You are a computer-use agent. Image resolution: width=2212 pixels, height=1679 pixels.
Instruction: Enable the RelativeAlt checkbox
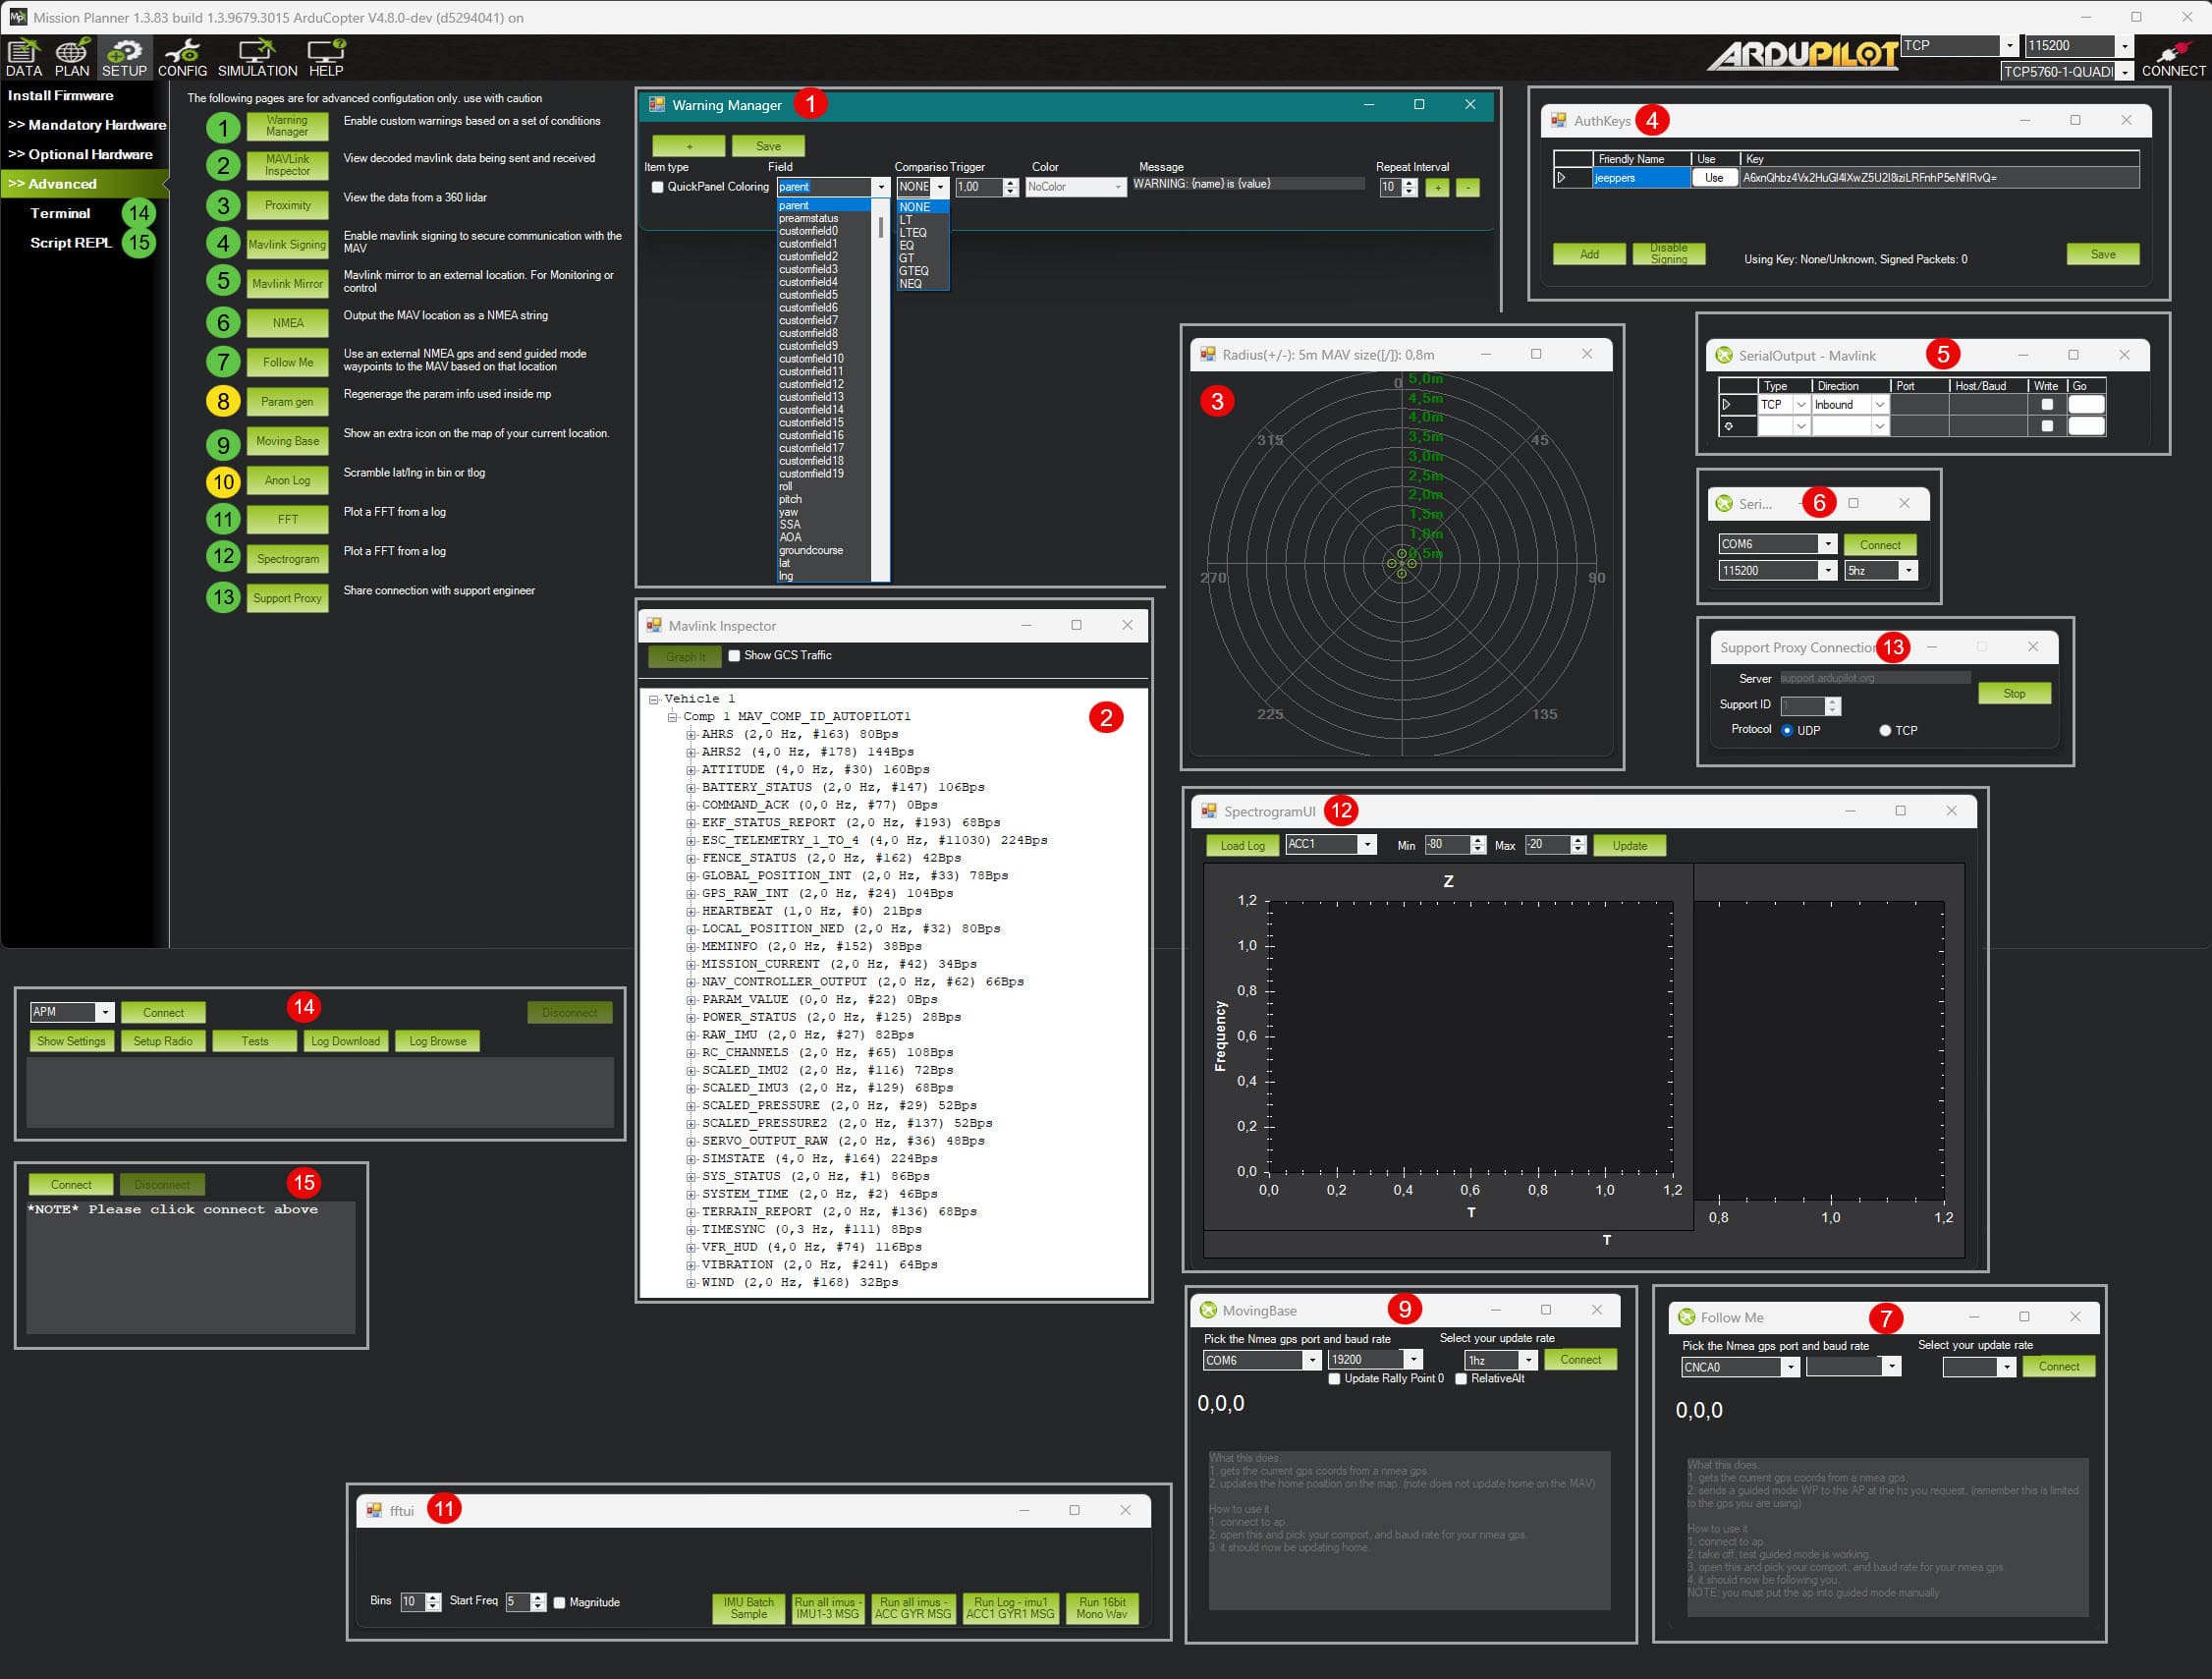pyautogui.click(x=1460, y=1378)
